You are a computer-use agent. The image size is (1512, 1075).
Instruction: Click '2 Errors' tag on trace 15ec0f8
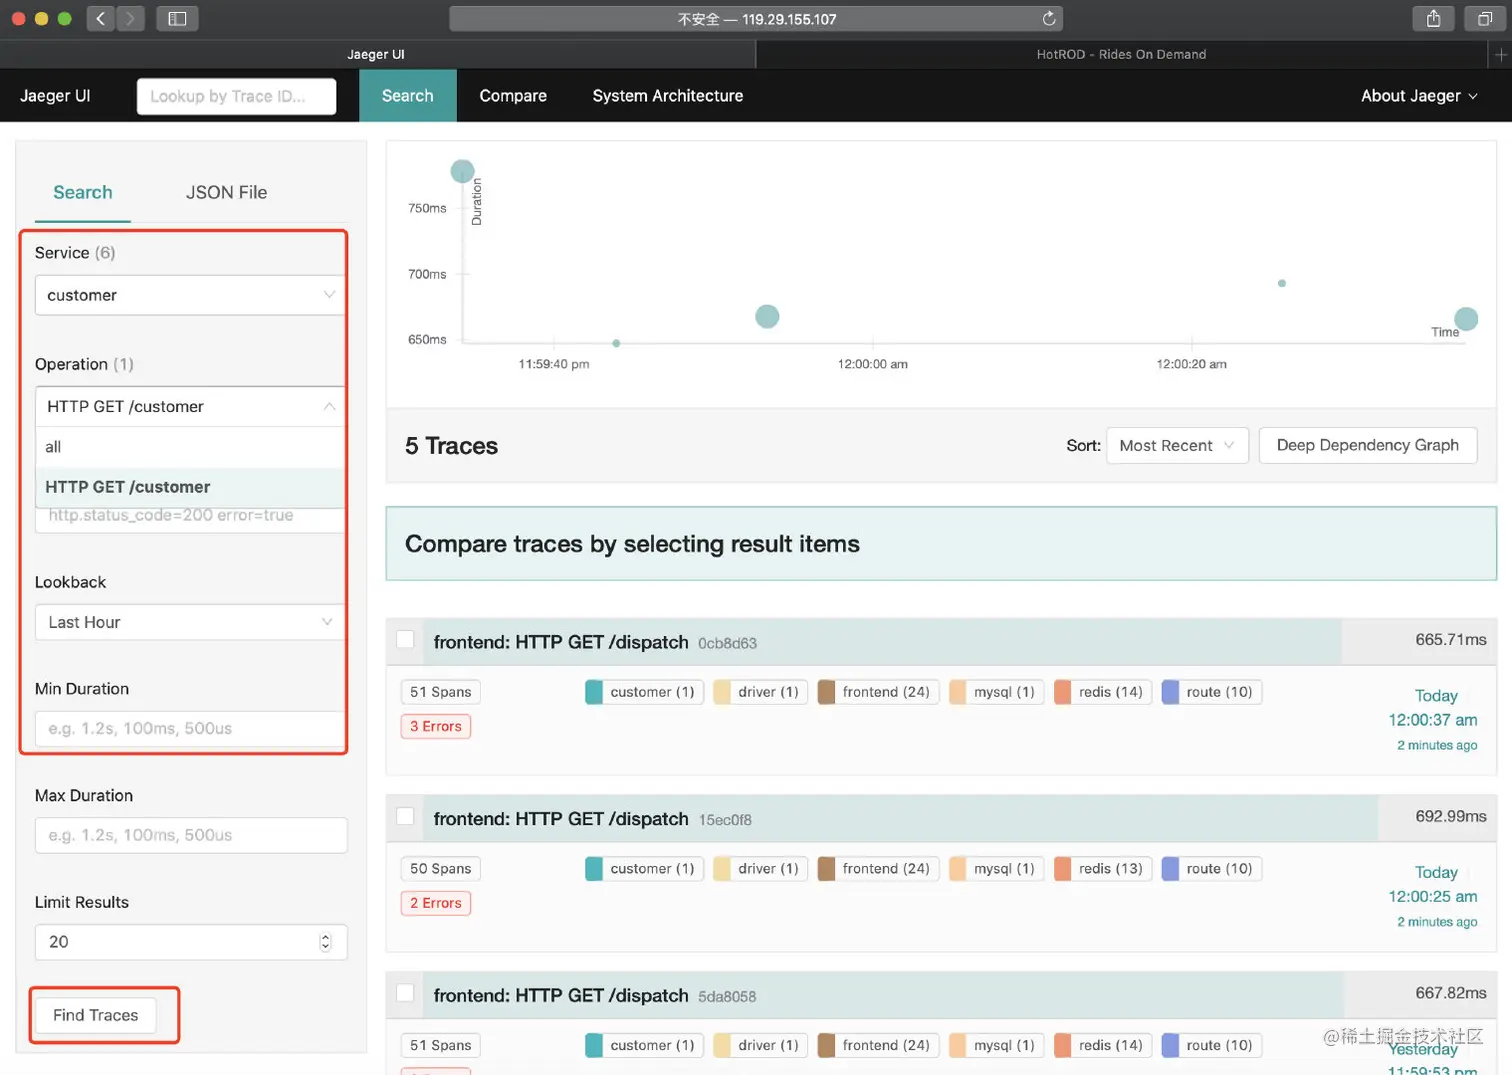pos(436,903)
